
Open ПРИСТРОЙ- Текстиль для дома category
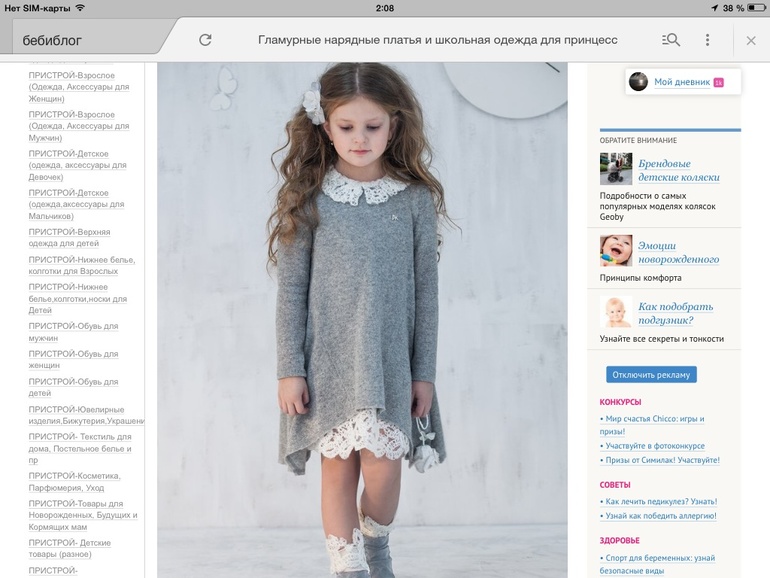(80, 448)
